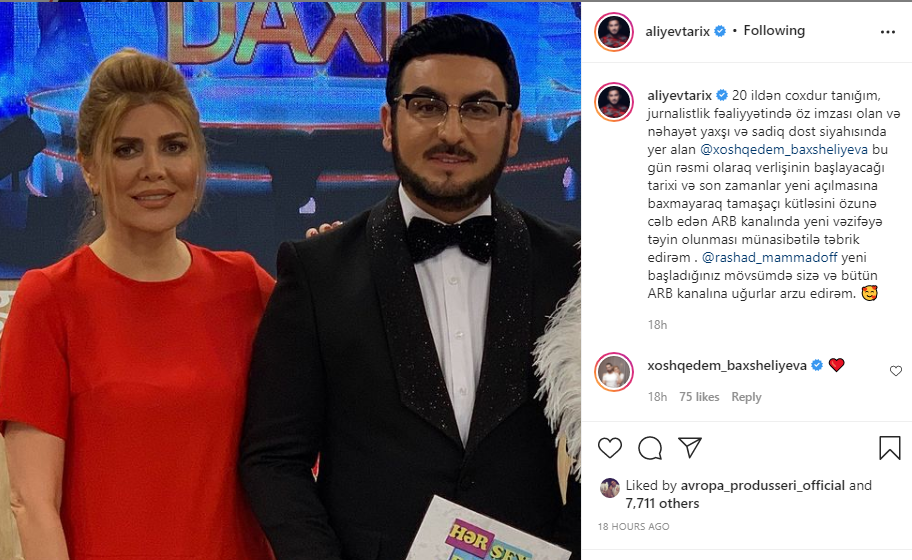Open the small avatar beside Liked by
Image resolution: width=912 pixels, height=560 pixels.
click(x=610, y=487)
